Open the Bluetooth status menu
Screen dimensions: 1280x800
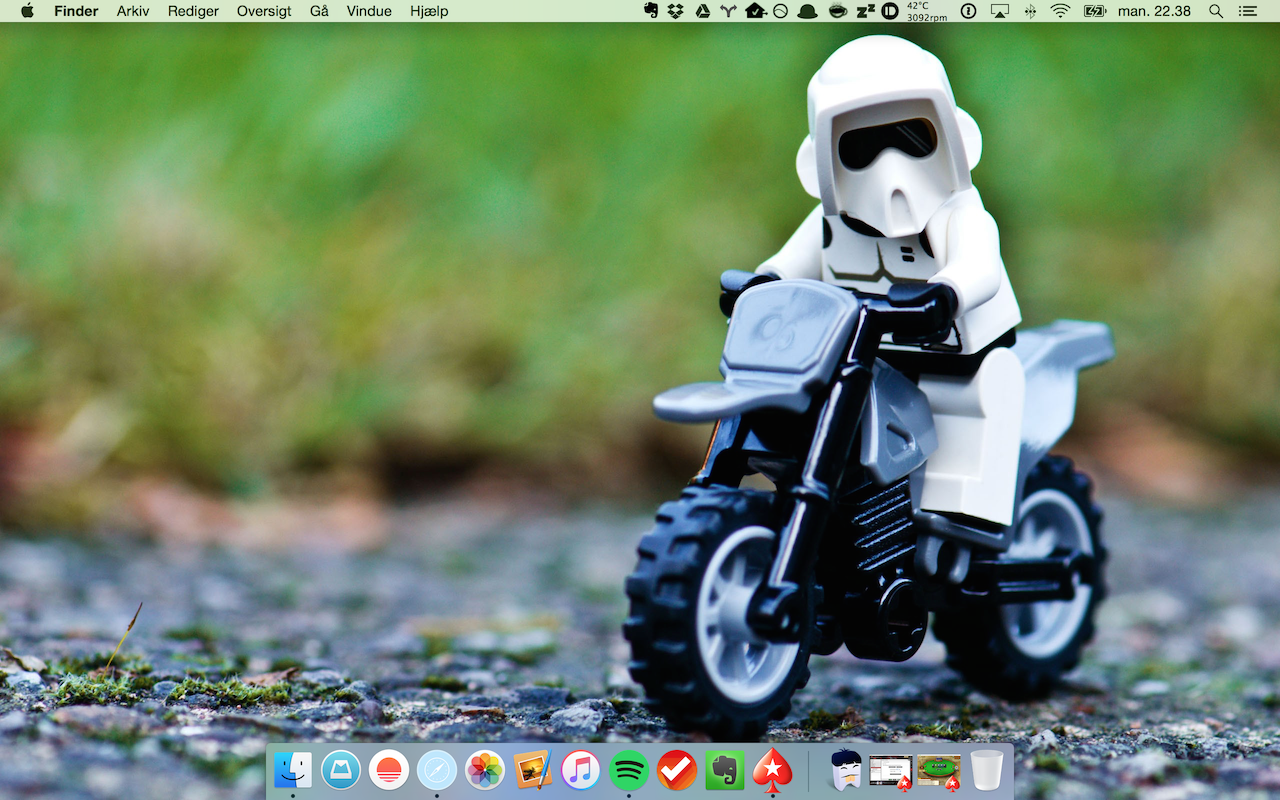click(x=1031, y=11)
